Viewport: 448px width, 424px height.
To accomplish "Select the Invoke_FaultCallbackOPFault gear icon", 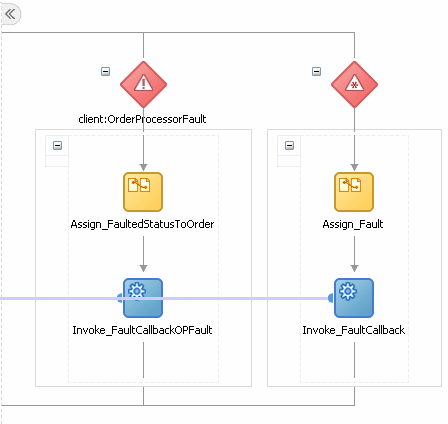I will 143,298.
